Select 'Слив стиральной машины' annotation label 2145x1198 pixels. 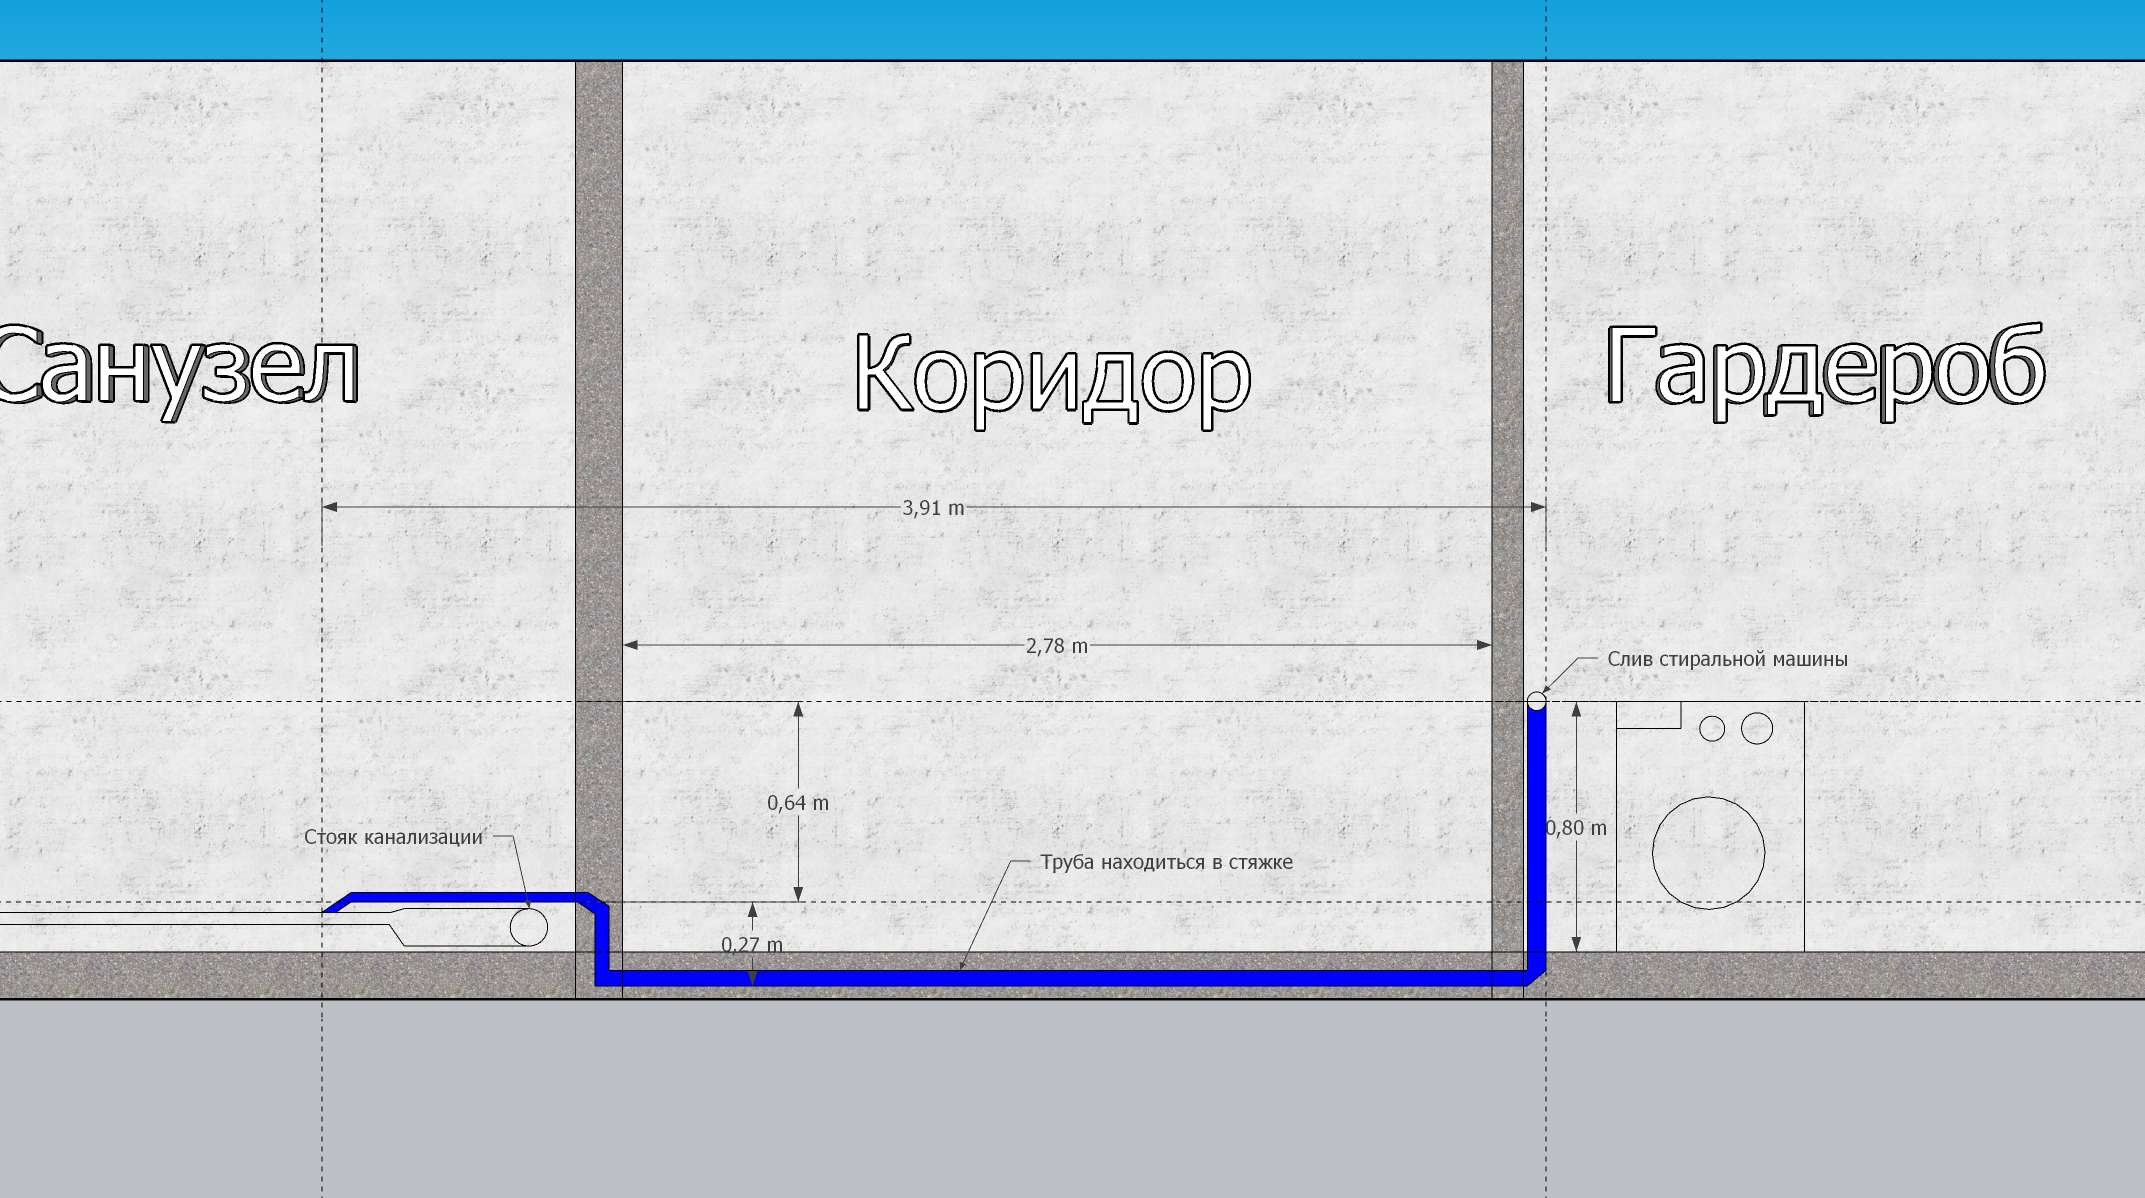coord(1727,659)
